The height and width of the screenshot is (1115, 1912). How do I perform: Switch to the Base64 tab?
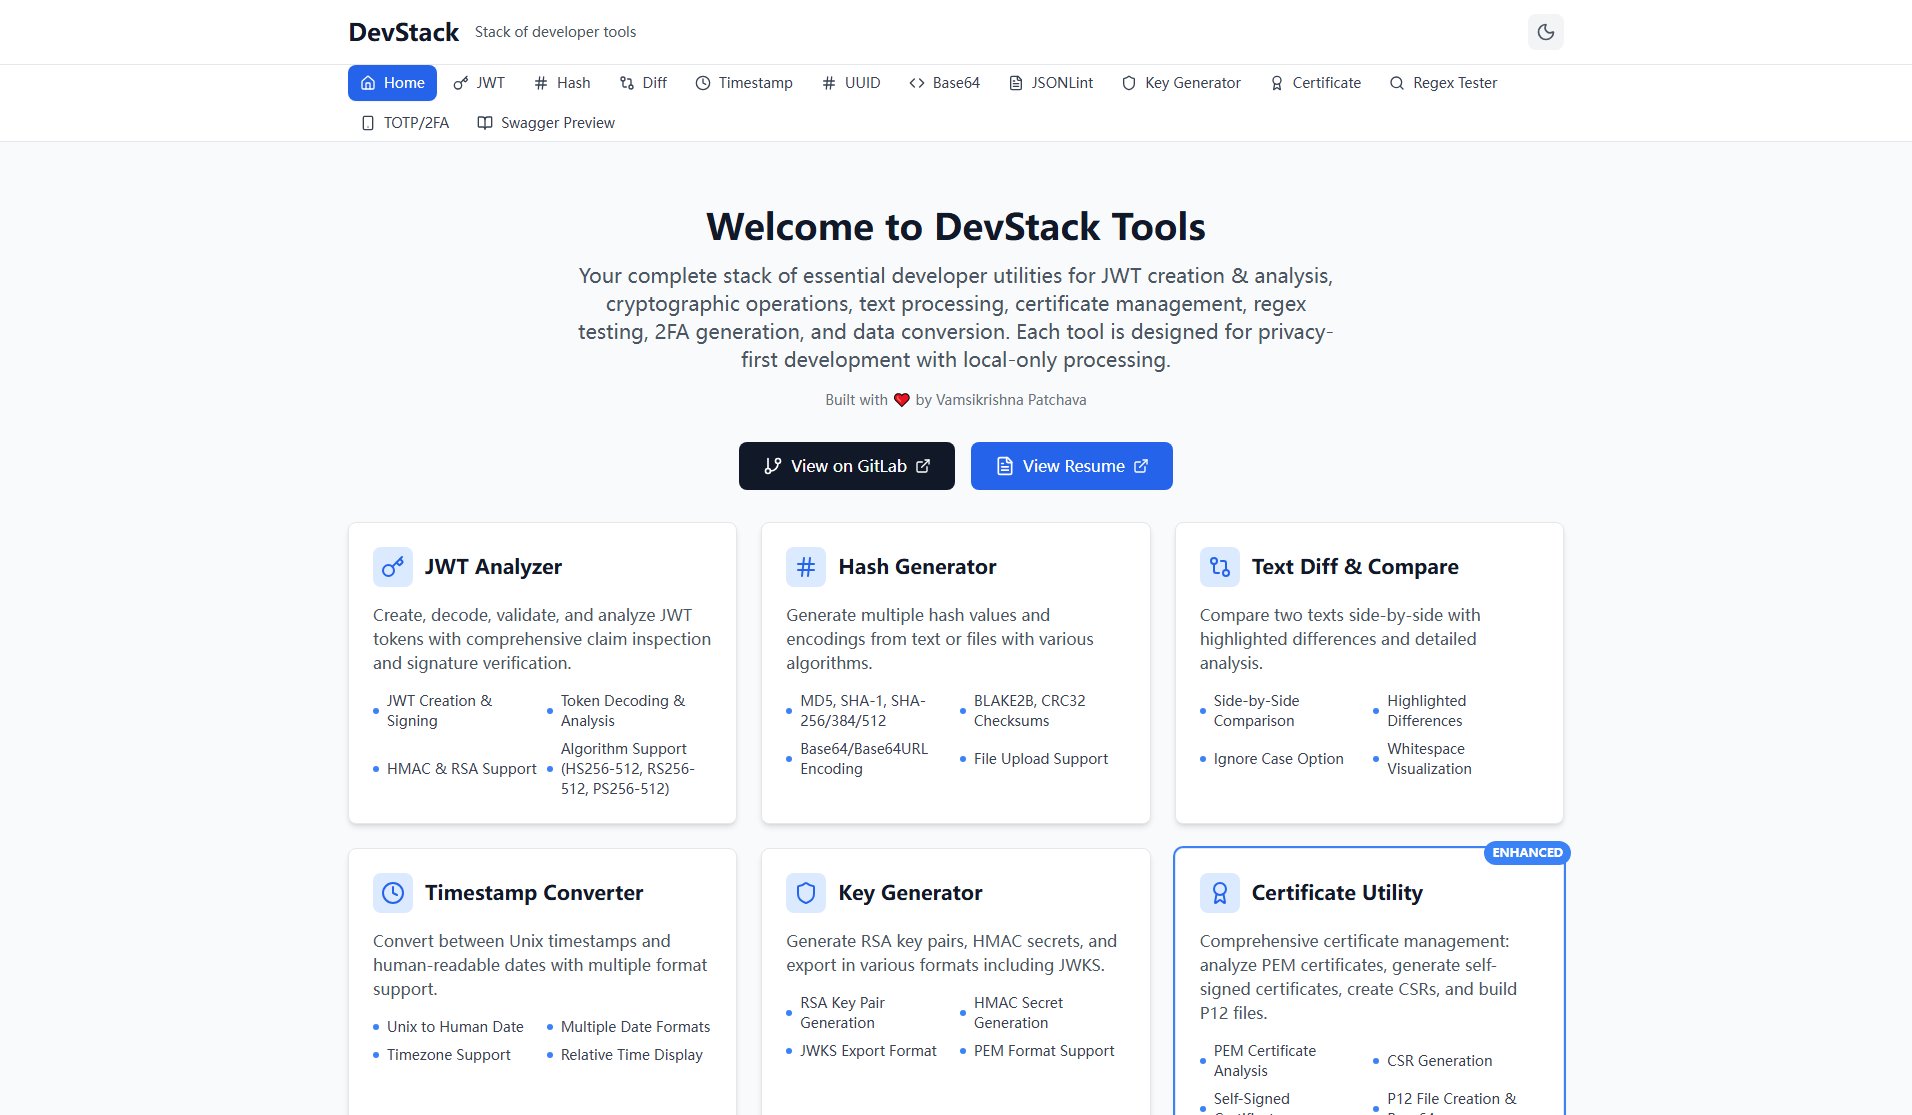coord(945,83)
